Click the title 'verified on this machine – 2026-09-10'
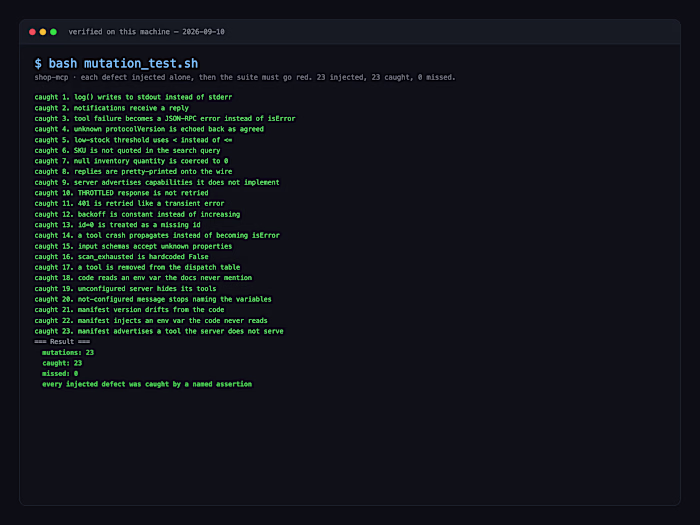This screenshot has width=700, height=525. pyautogui.click(x=146, y=32)
